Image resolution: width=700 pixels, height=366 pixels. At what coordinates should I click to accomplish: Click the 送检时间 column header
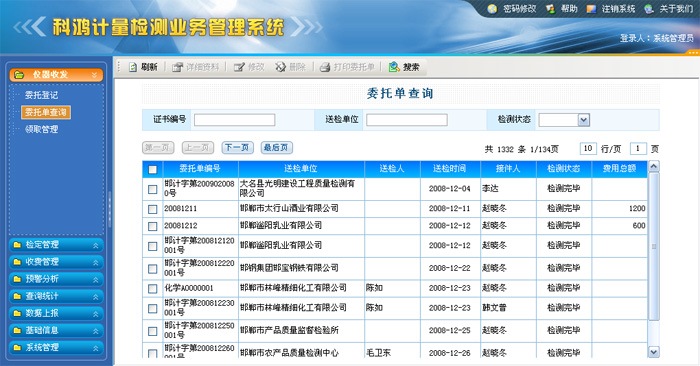pyautogui.click(x=450, y=169)
